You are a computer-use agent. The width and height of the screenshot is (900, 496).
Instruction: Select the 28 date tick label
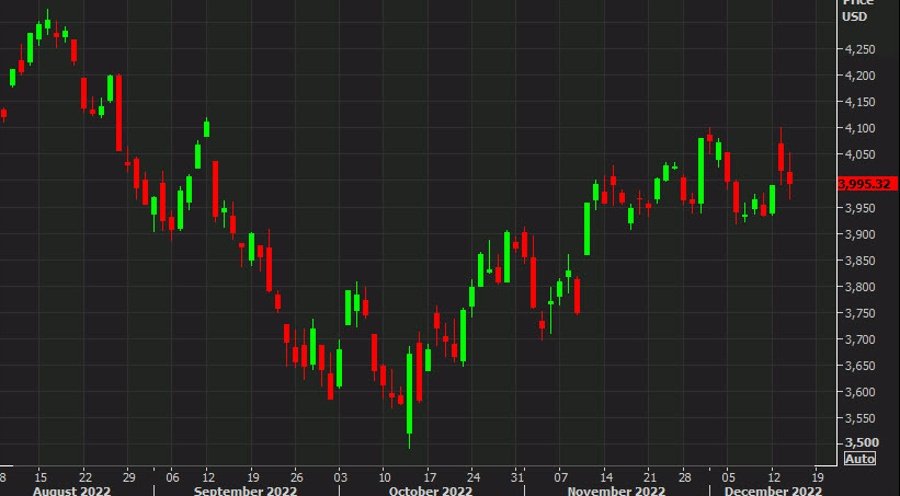pos(685,477)
